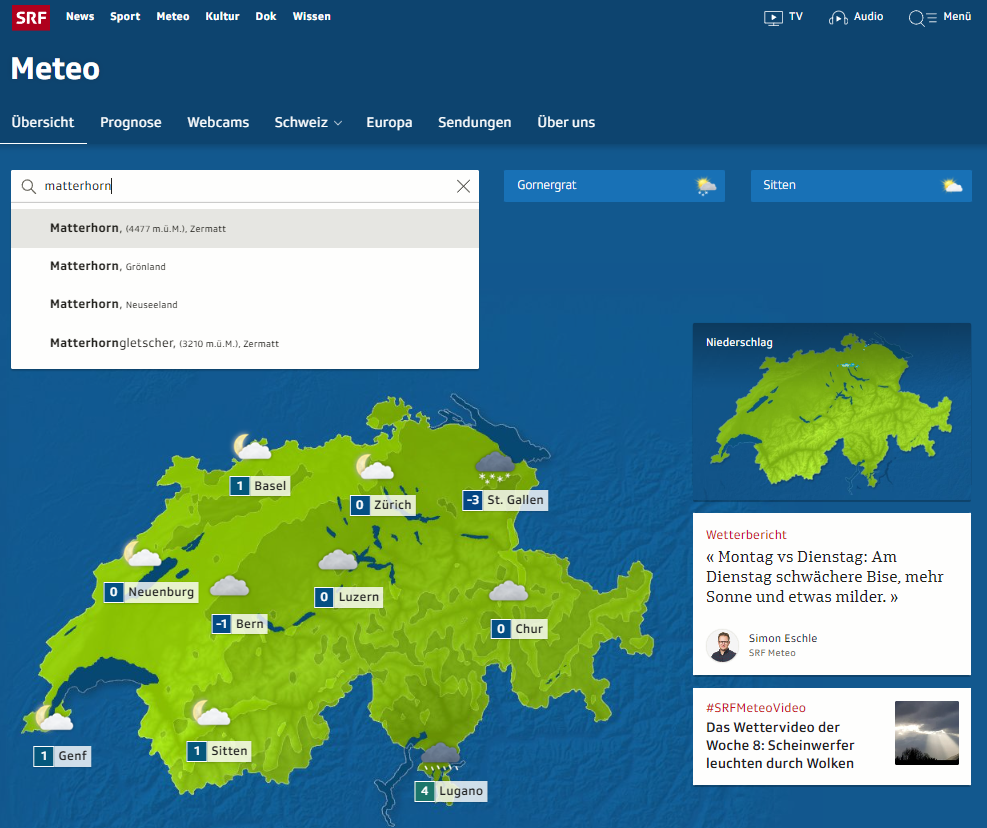Go to Wissen in top navigation
This screenshot has height=828, width=987.
(x=311, y=16)
